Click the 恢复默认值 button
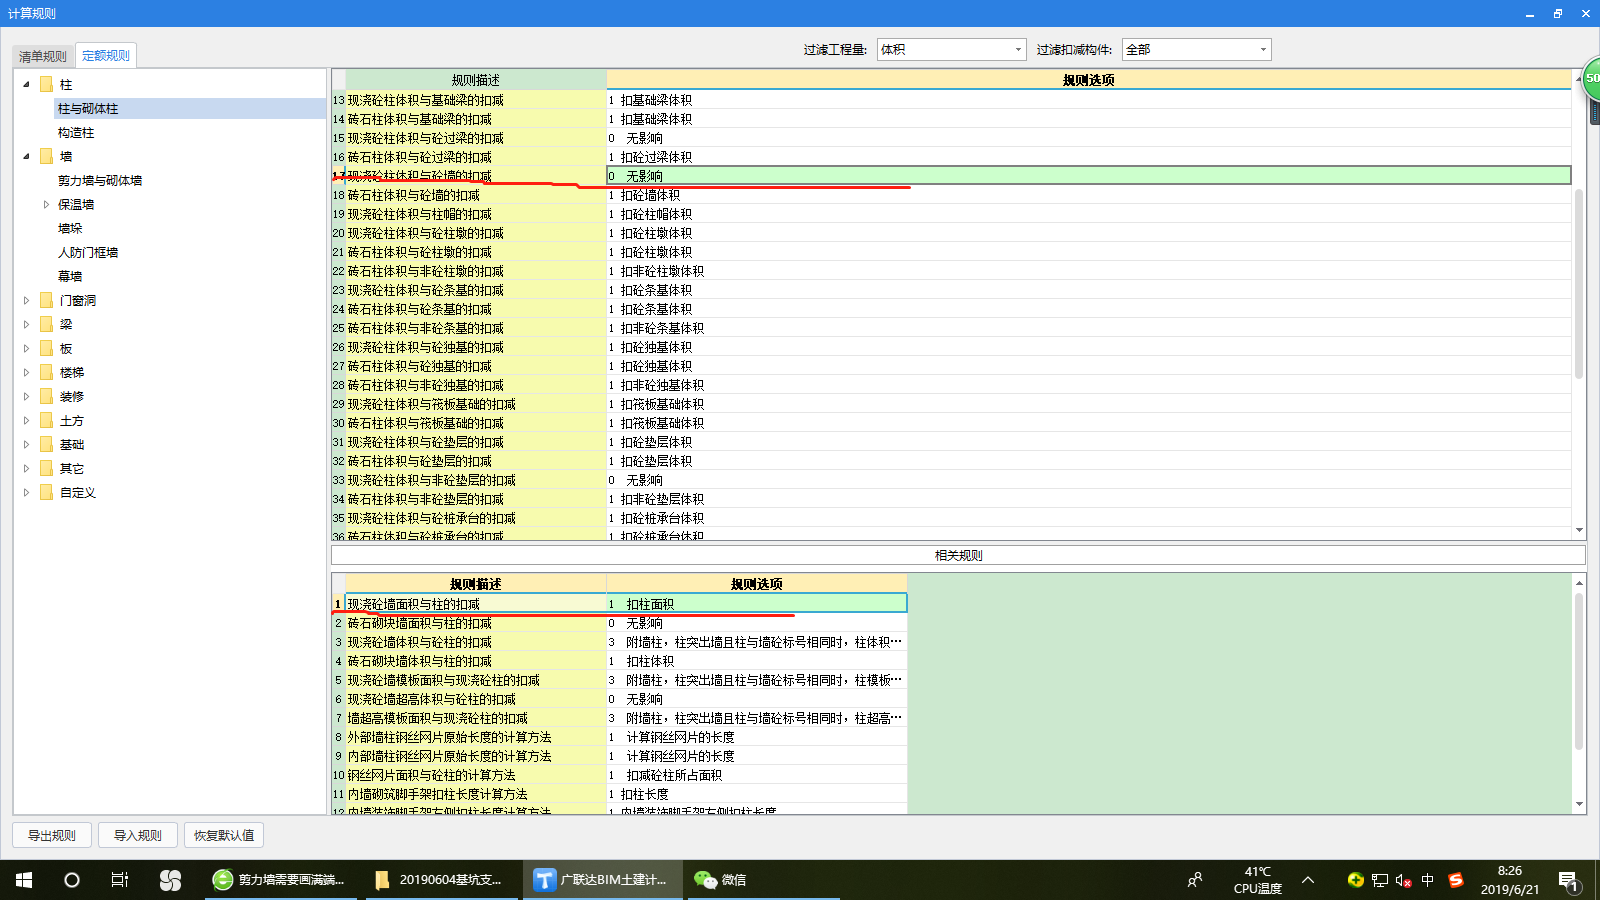This screenshot has height=900, width=1600. (224, 835)
